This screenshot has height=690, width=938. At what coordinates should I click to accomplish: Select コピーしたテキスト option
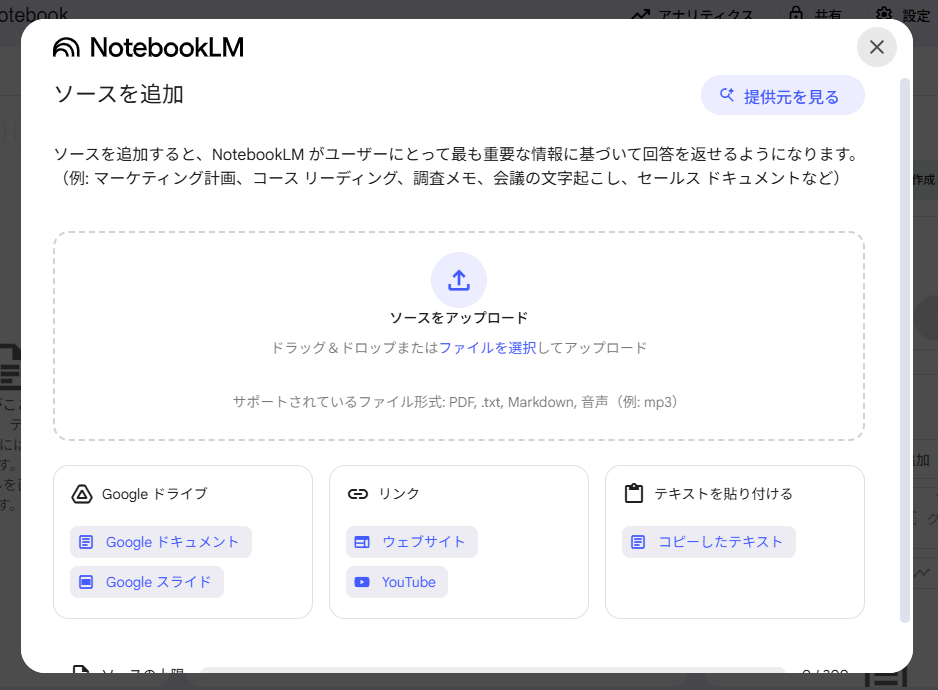708,542
